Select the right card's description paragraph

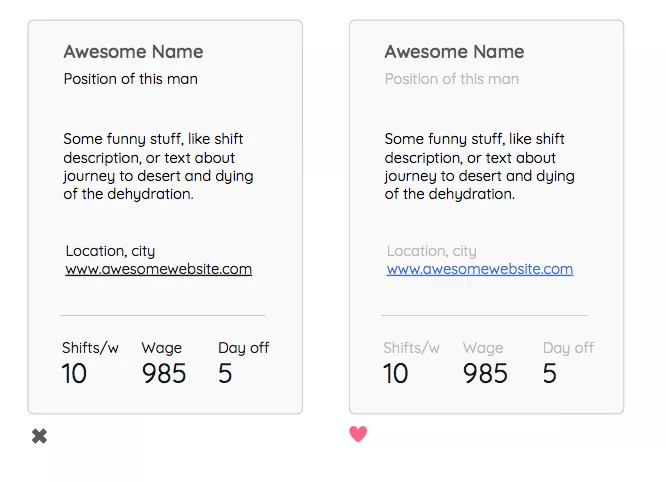tap(479, 167)
